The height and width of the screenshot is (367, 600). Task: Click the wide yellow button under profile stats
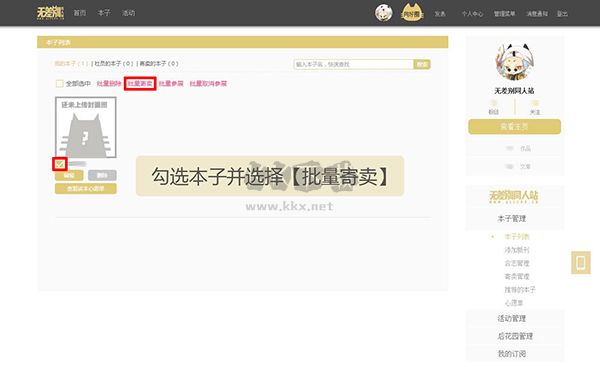tap(515, 127)
